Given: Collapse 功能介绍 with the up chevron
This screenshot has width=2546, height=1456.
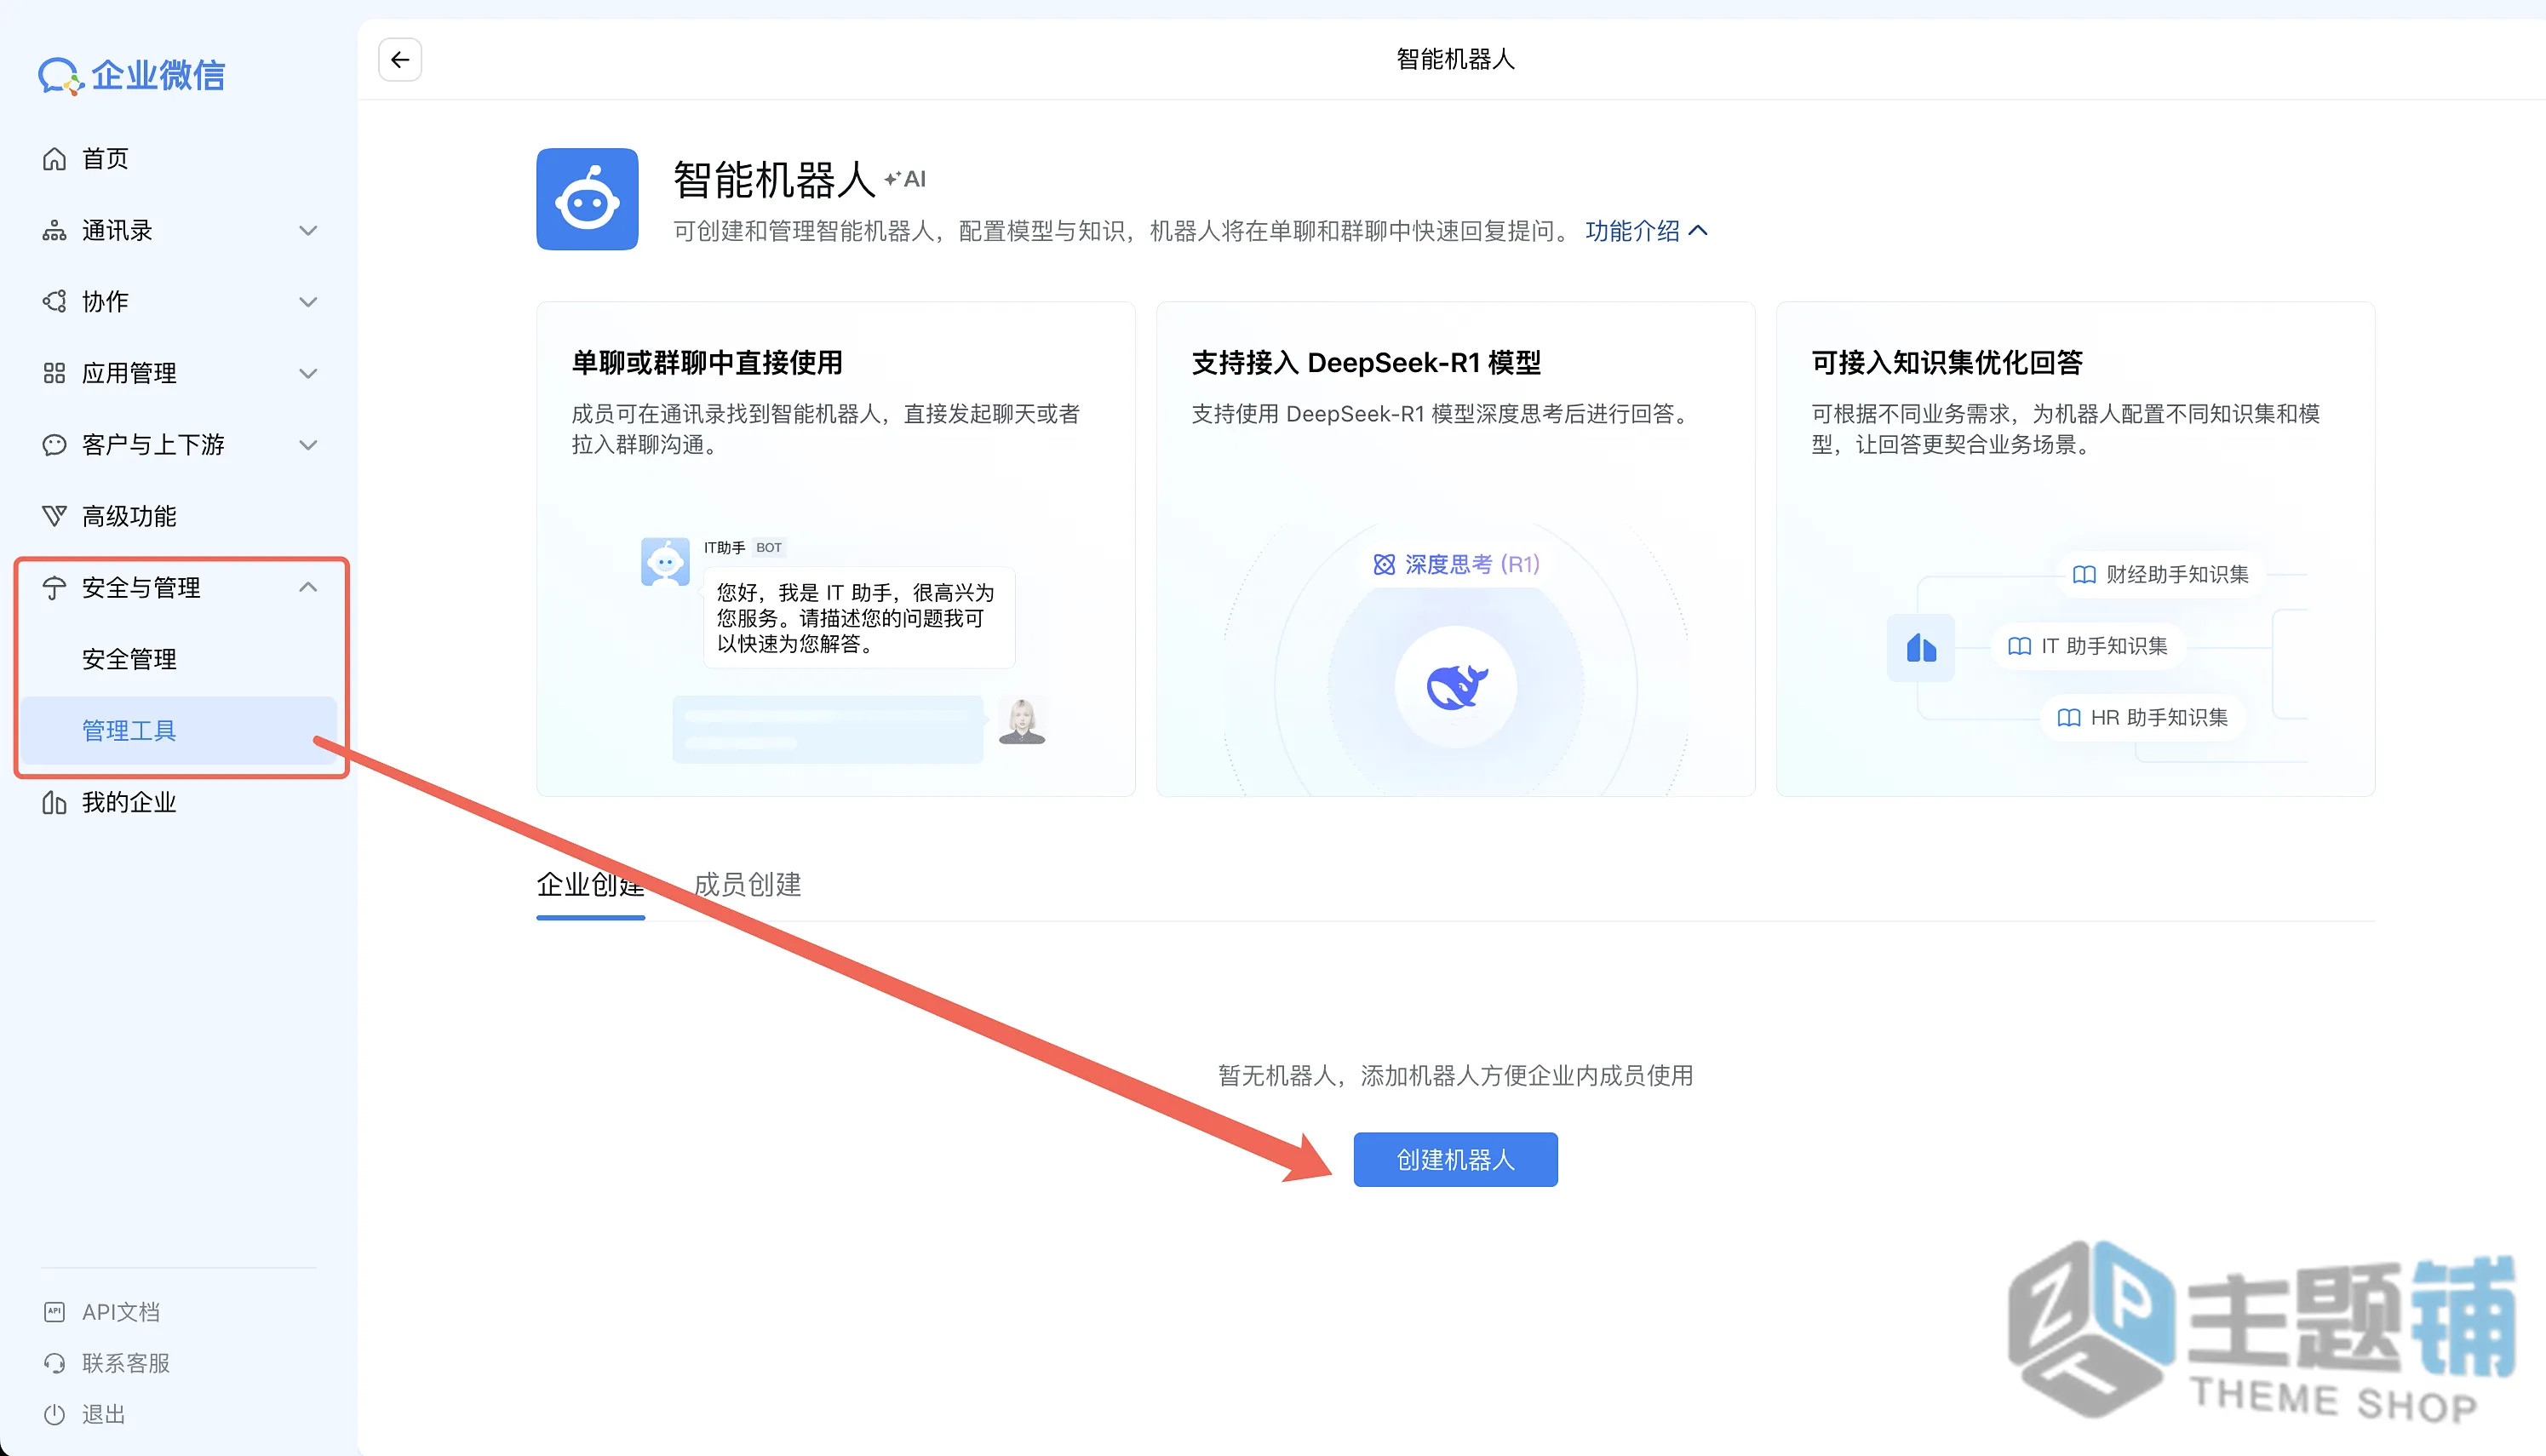Looking at the screenshot, I should point(1698,231).
